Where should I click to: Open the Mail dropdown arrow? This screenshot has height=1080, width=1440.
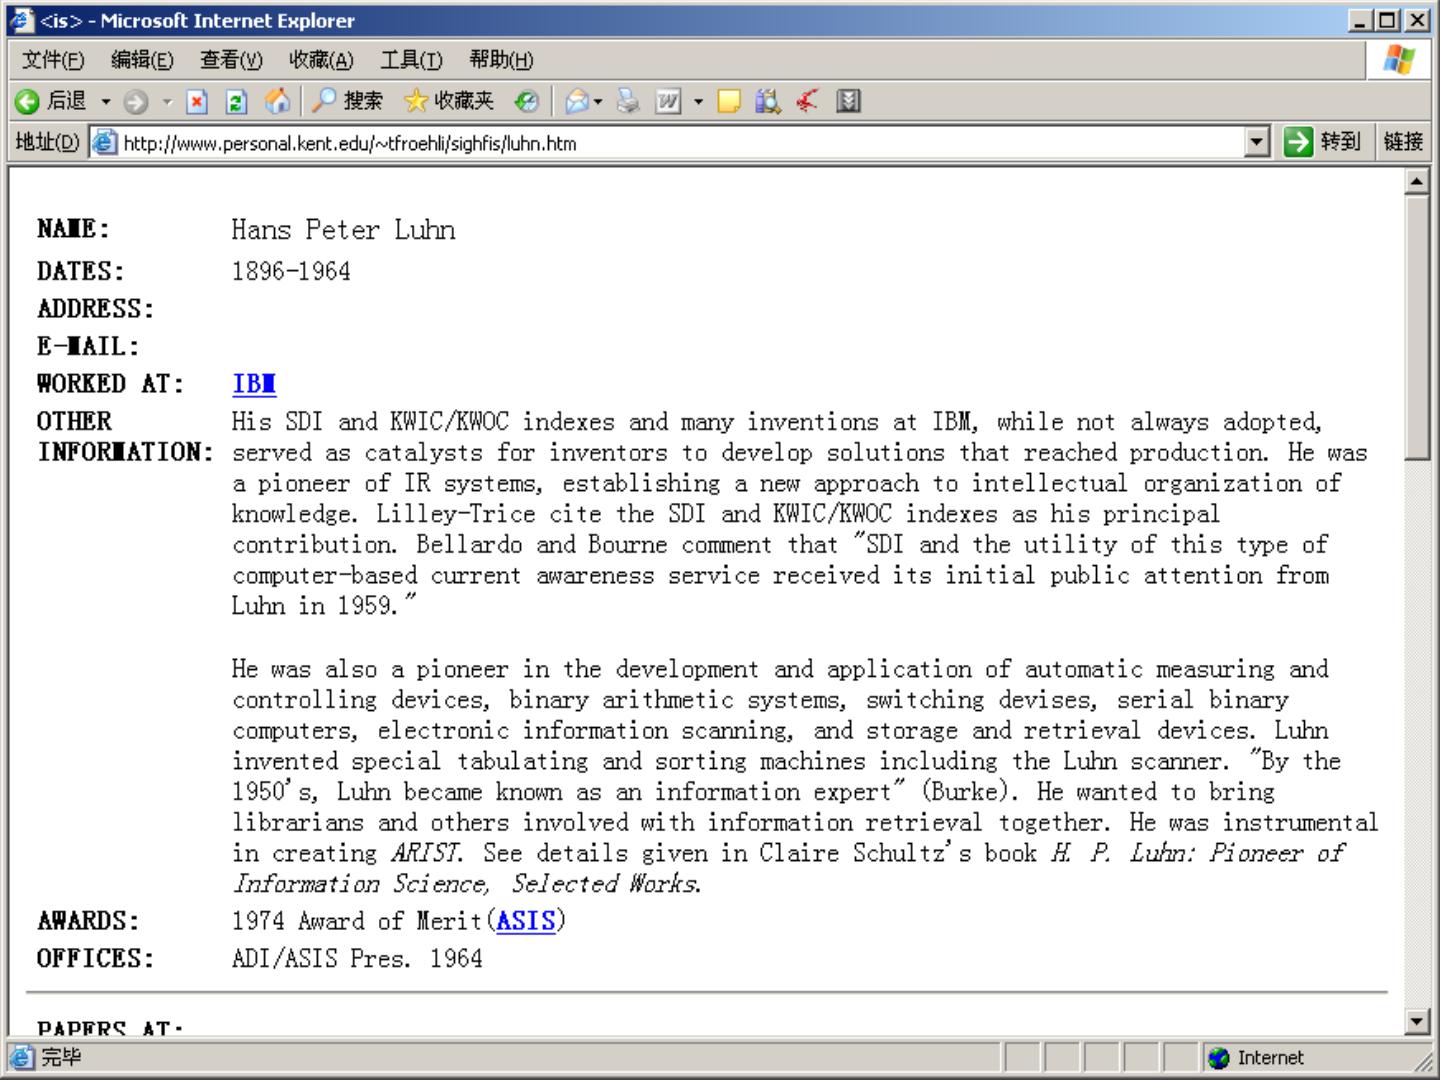tap(598, 101)
